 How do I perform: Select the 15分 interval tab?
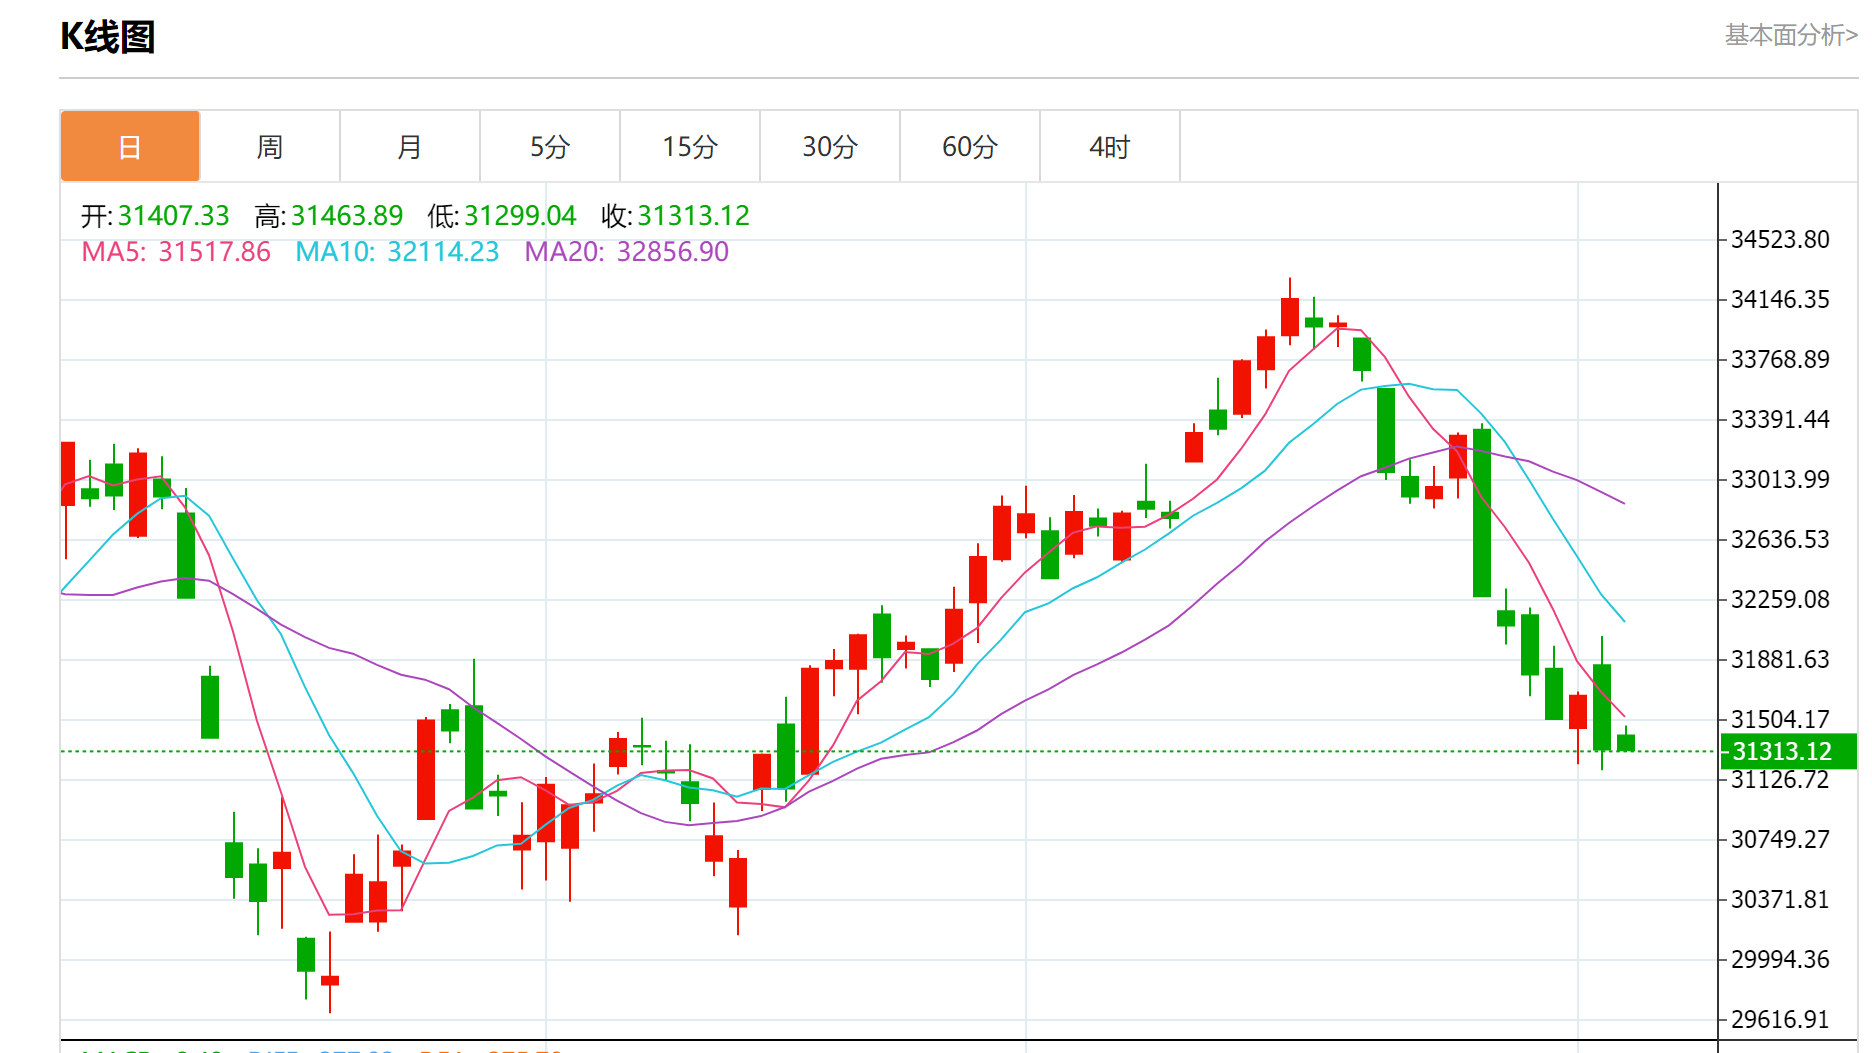click(x=690, y=147)
